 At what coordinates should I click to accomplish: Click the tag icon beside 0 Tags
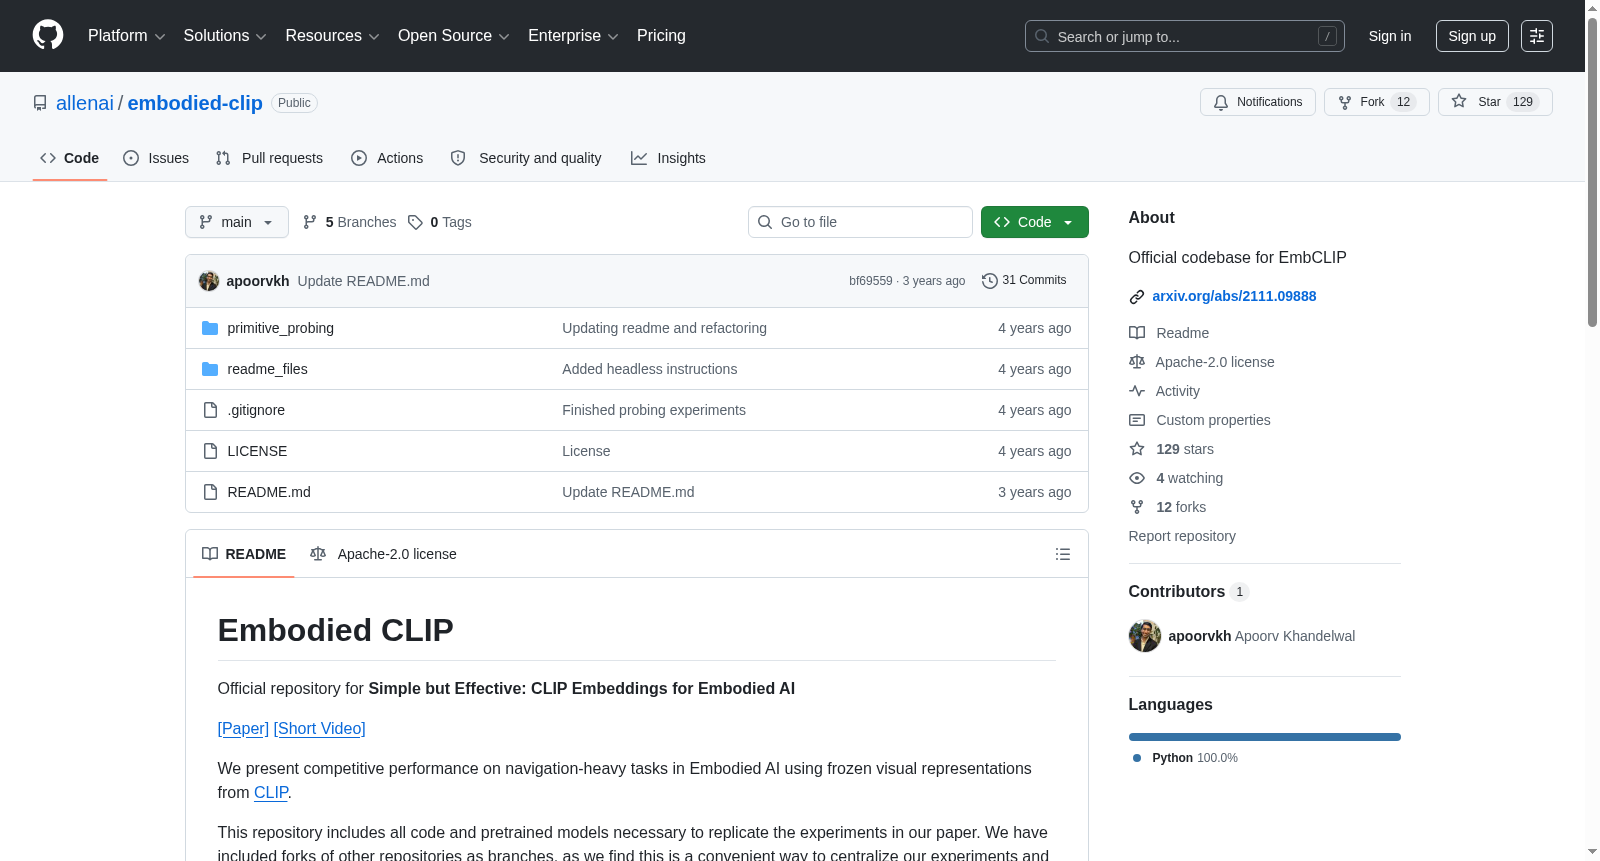(x=416, y=222)
